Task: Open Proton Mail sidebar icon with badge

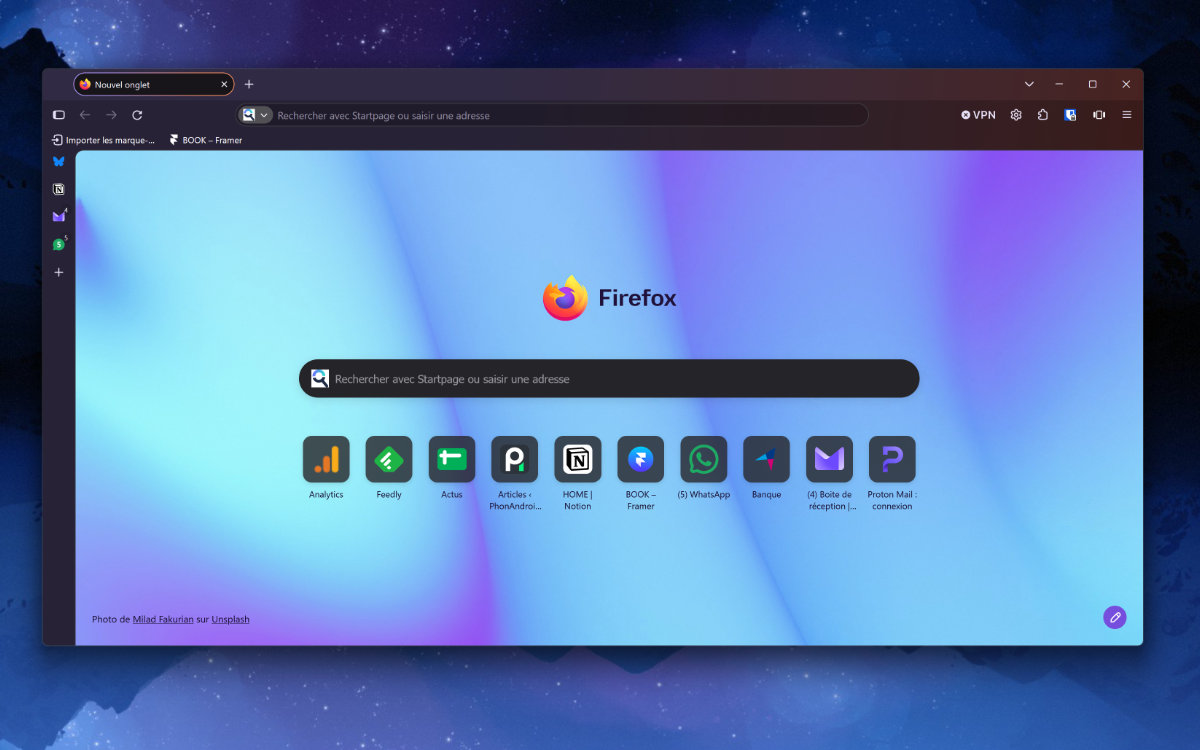Action: [59, 216]
